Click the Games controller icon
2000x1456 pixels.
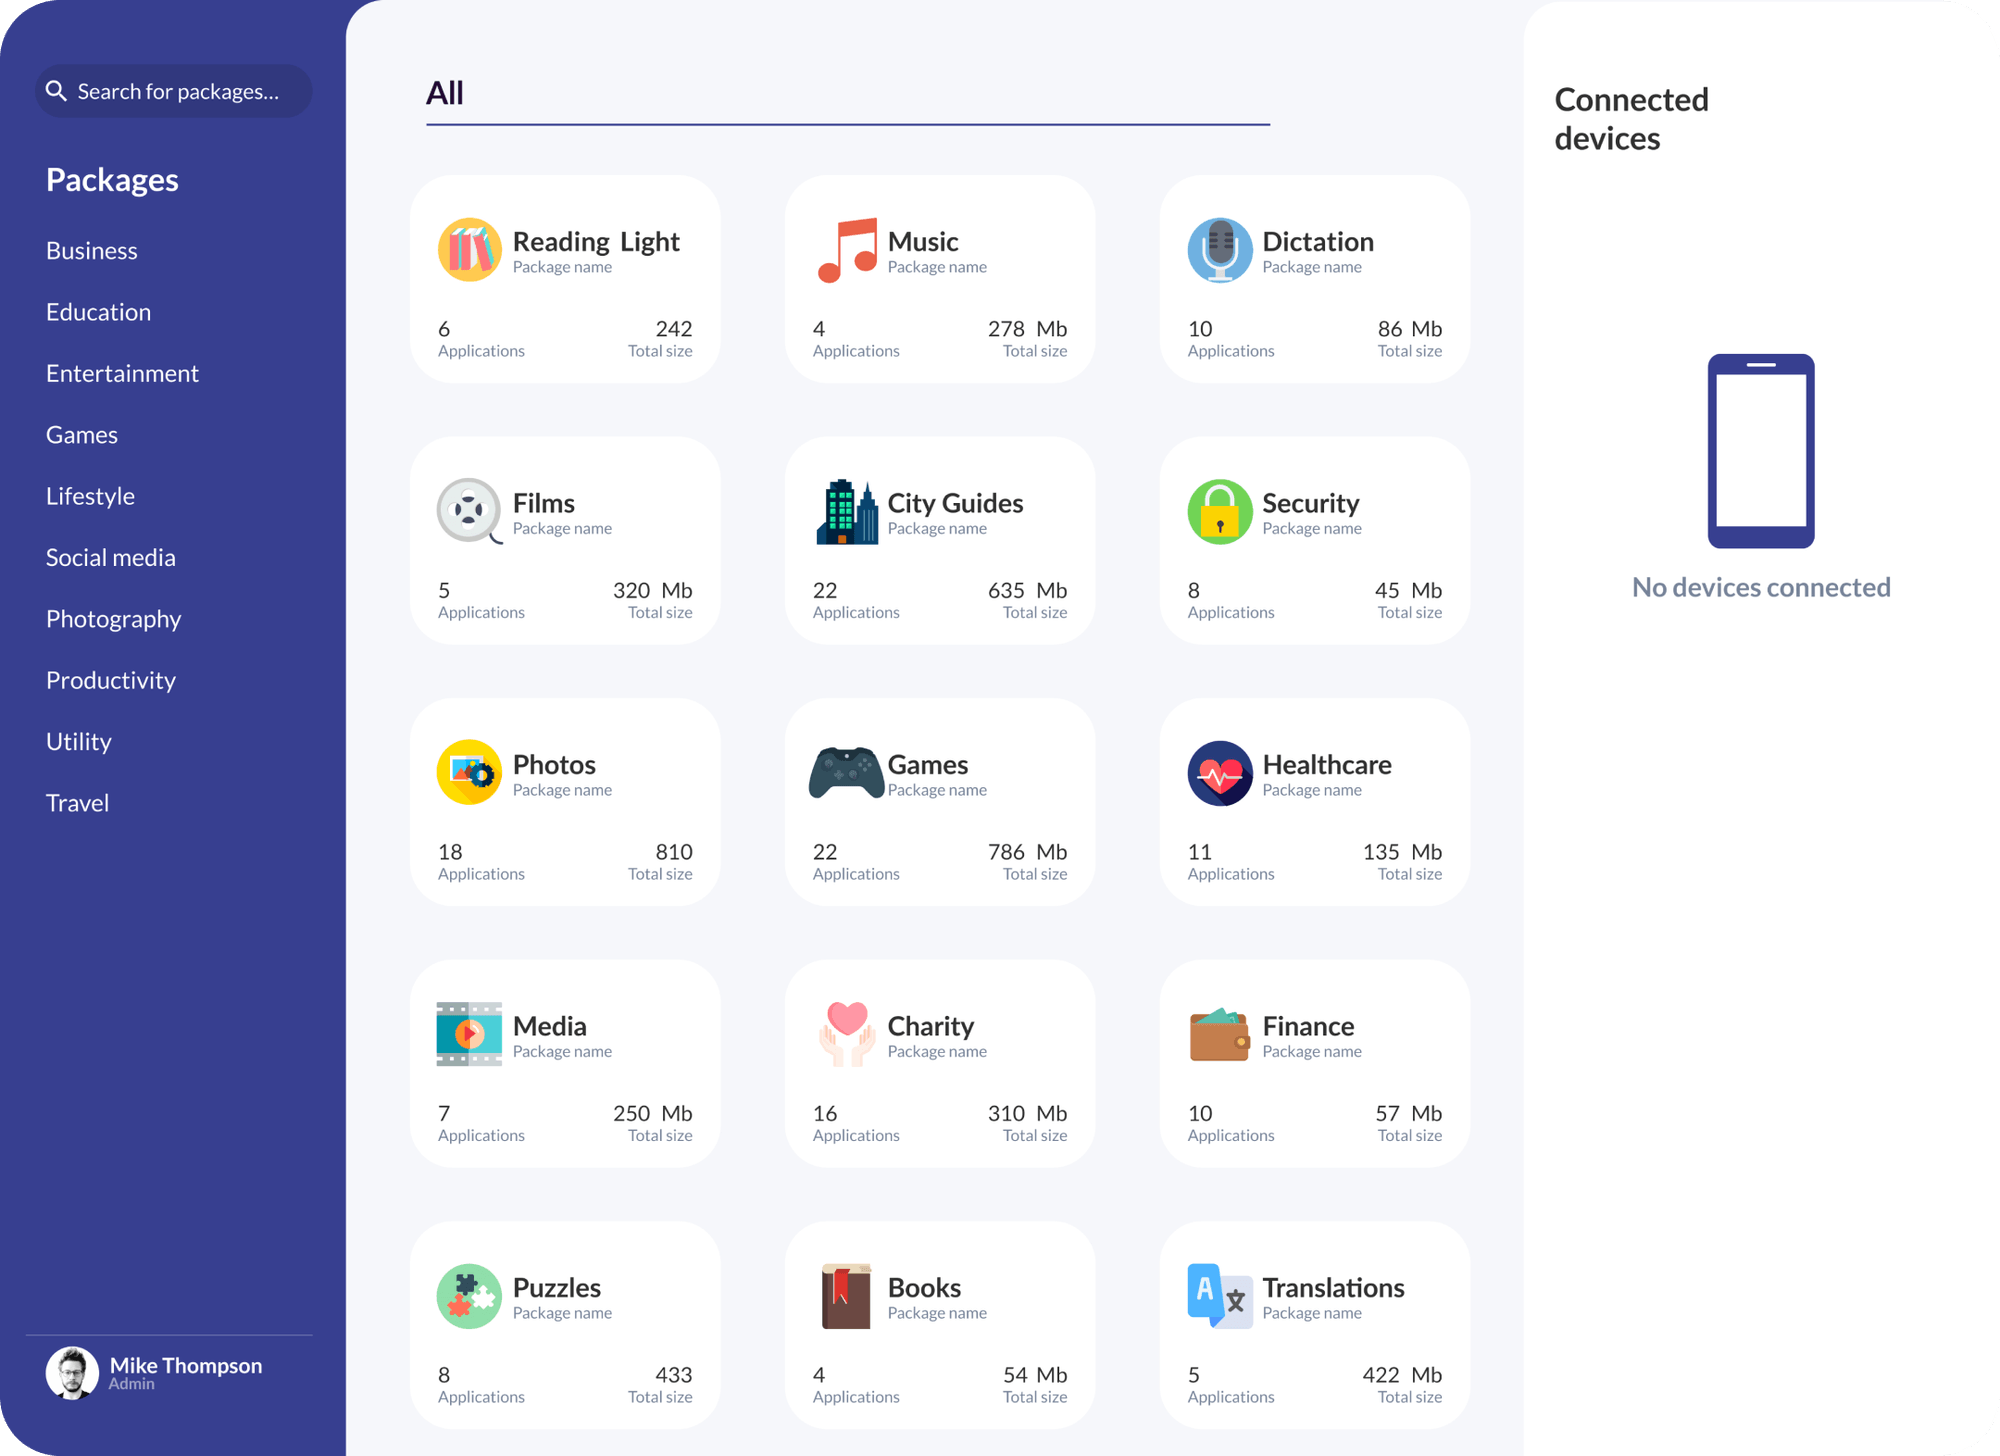tap(844, 772)
